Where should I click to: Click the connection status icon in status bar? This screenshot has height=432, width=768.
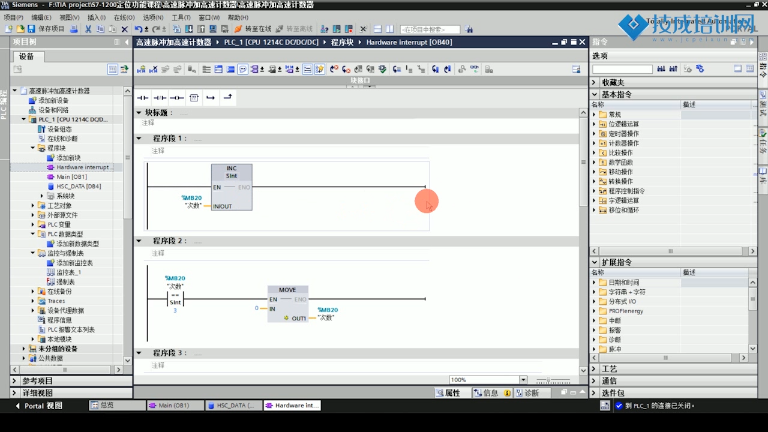pos(605,406)
